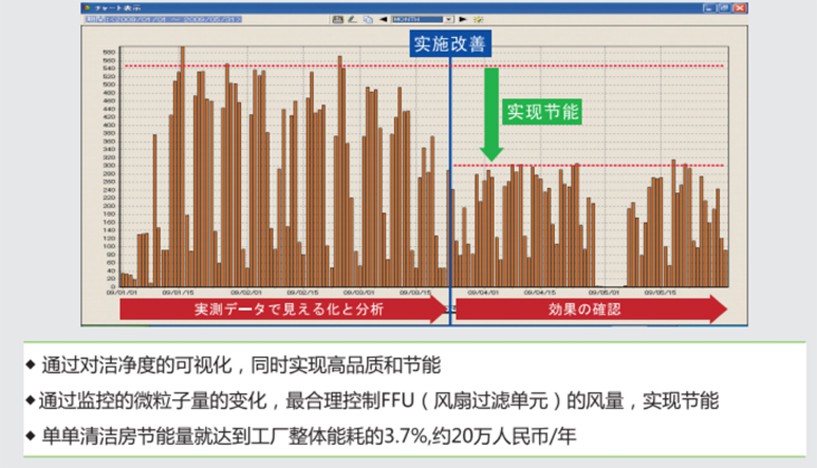The image size is (817, 468).
Task: Open the MONTH period dropdown
Action: (x=449, y=18)
